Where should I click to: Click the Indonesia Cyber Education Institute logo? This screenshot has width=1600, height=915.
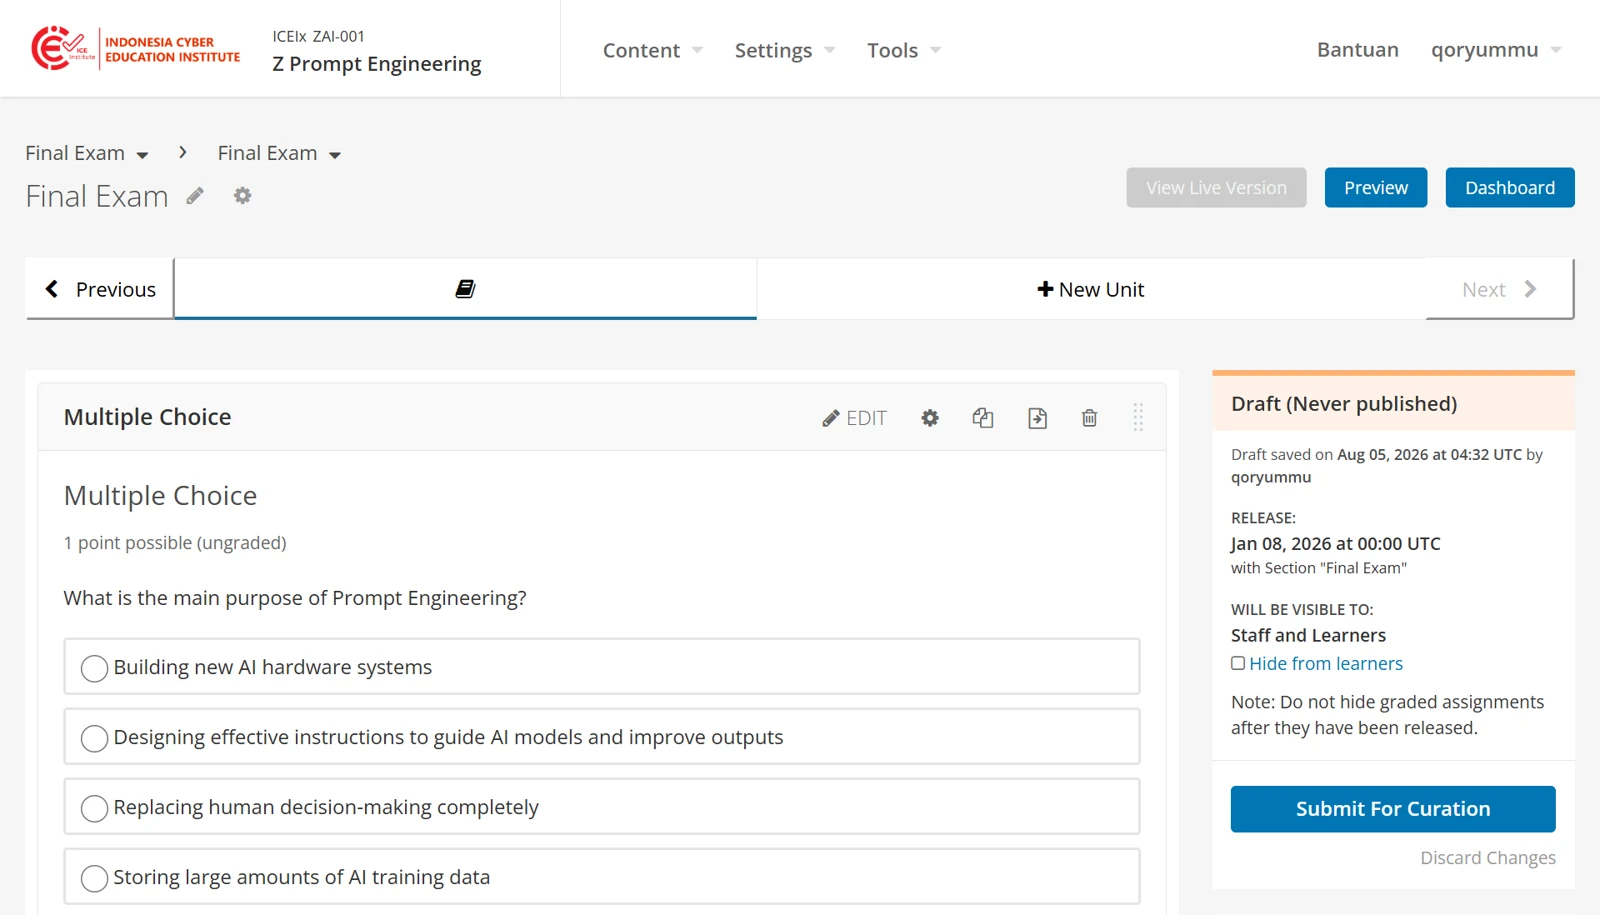136,49
